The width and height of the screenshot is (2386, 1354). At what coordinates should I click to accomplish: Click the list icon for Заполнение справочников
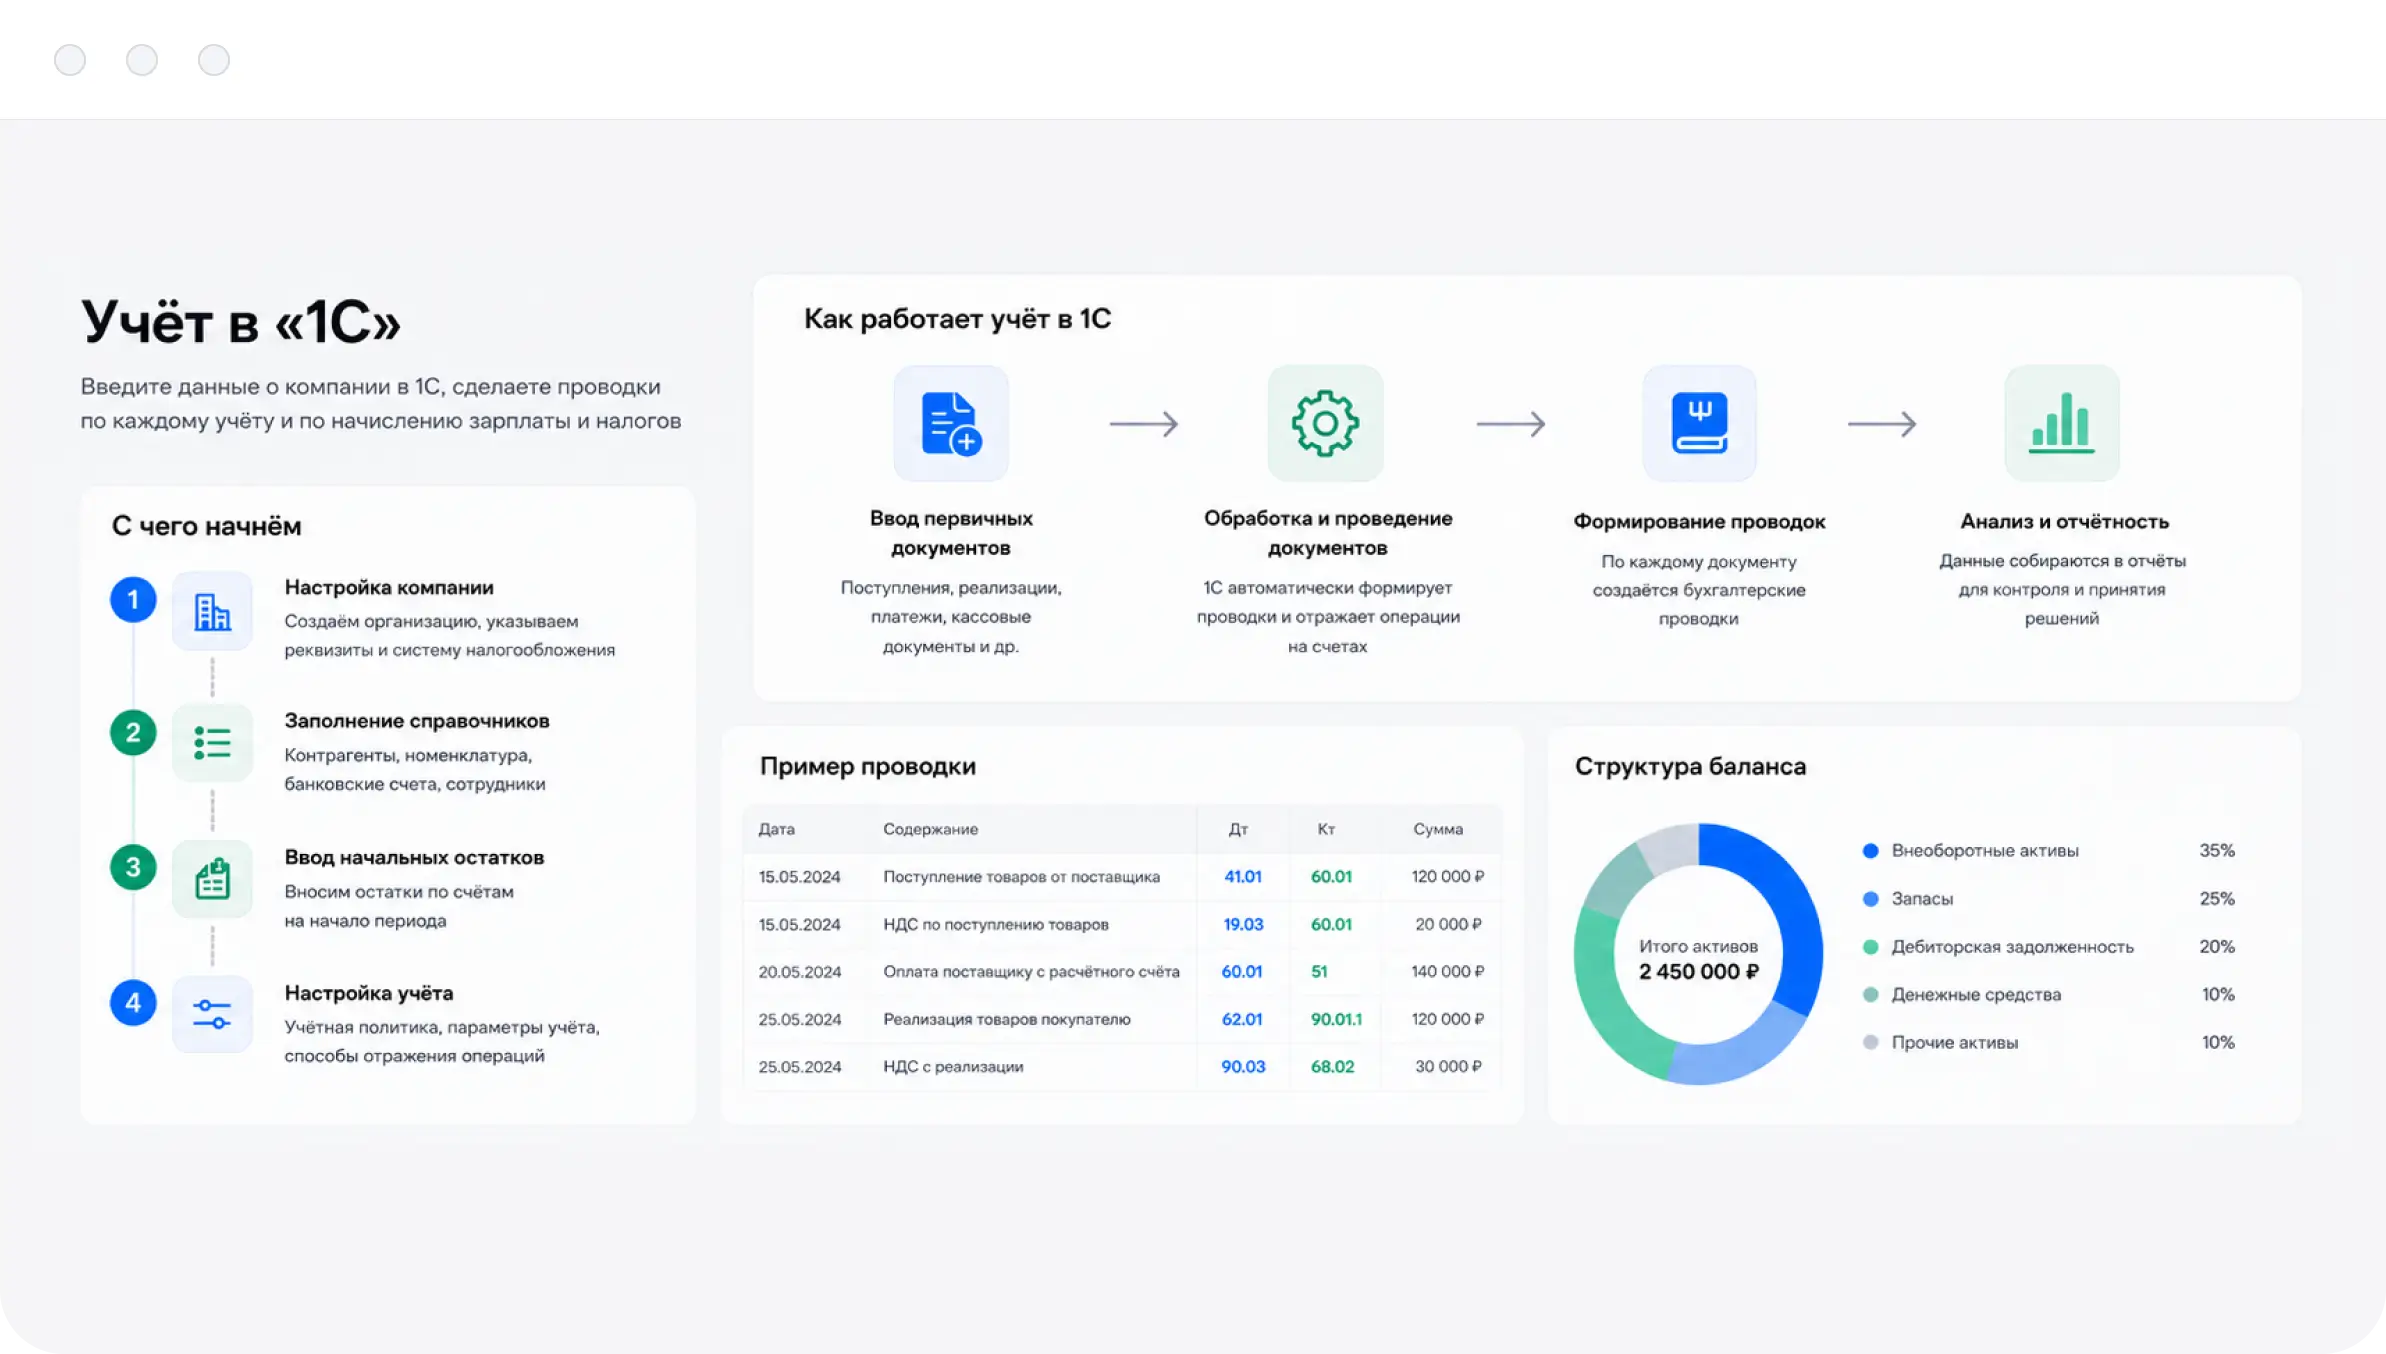(x=212, y=743)
